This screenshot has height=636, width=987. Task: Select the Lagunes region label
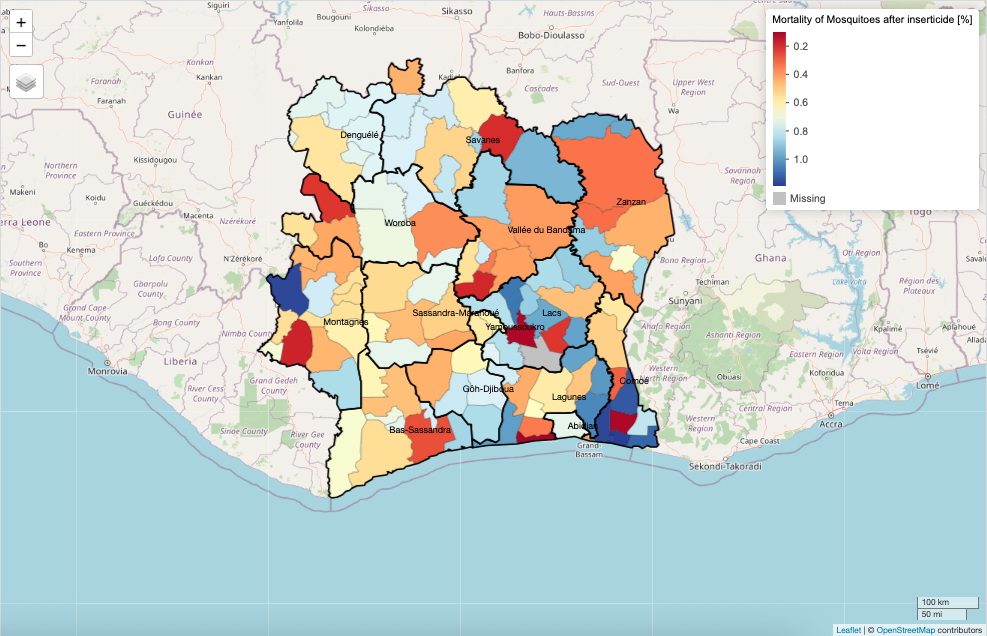(x=569, y=397)
